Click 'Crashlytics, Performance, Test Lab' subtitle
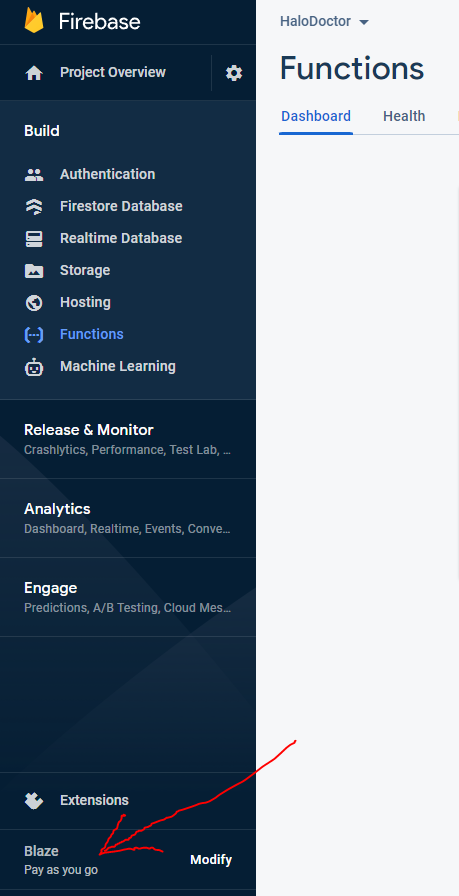459x896 pixels. tap(127, 450)
